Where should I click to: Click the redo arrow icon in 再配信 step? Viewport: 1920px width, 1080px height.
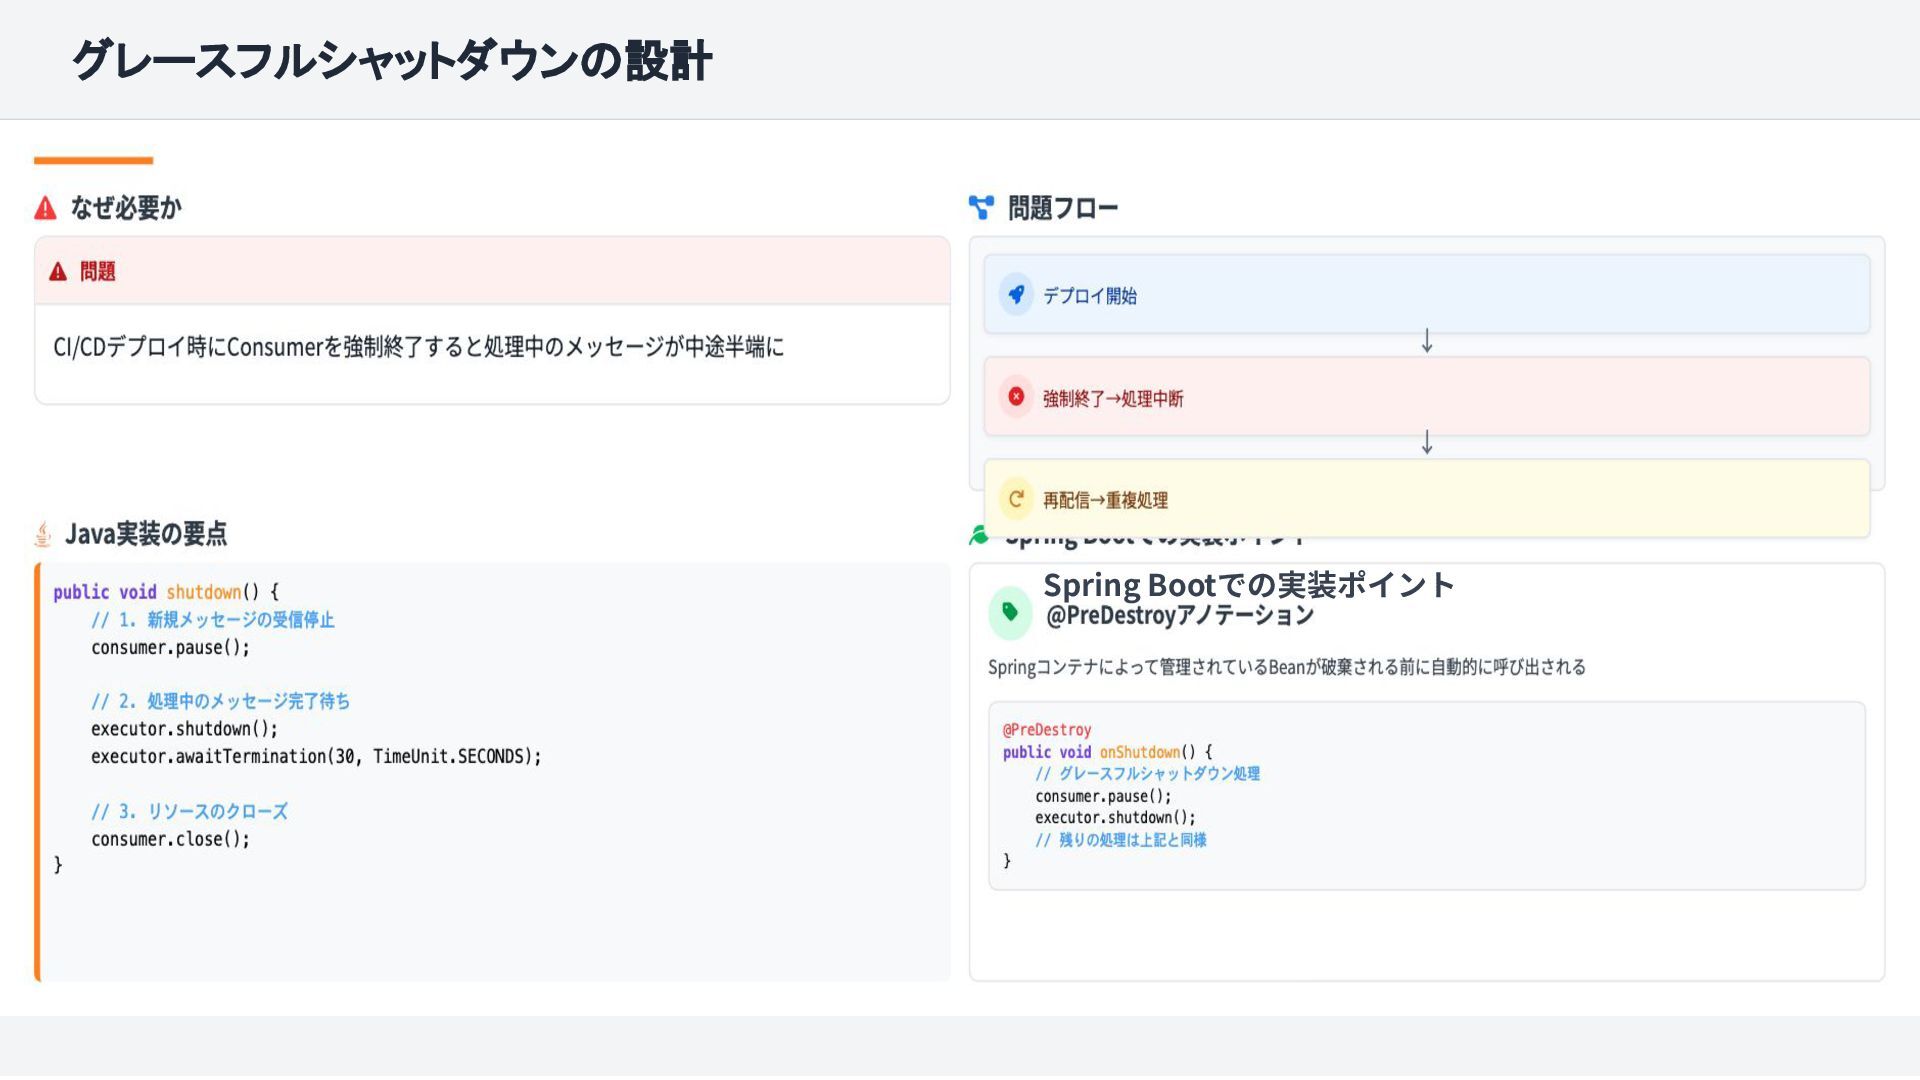click(1016, 499)
